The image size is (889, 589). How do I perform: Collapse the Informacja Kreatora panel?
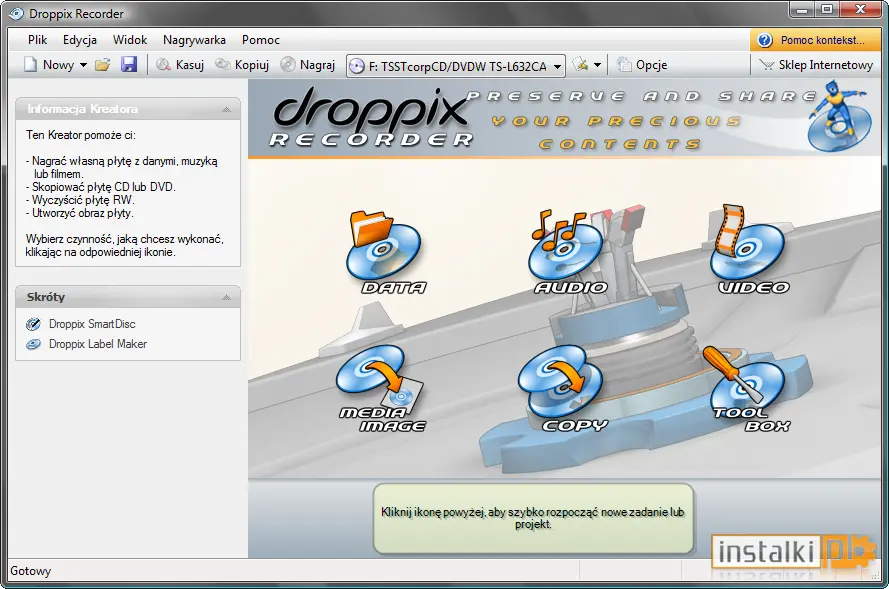[x=226, y=109]
